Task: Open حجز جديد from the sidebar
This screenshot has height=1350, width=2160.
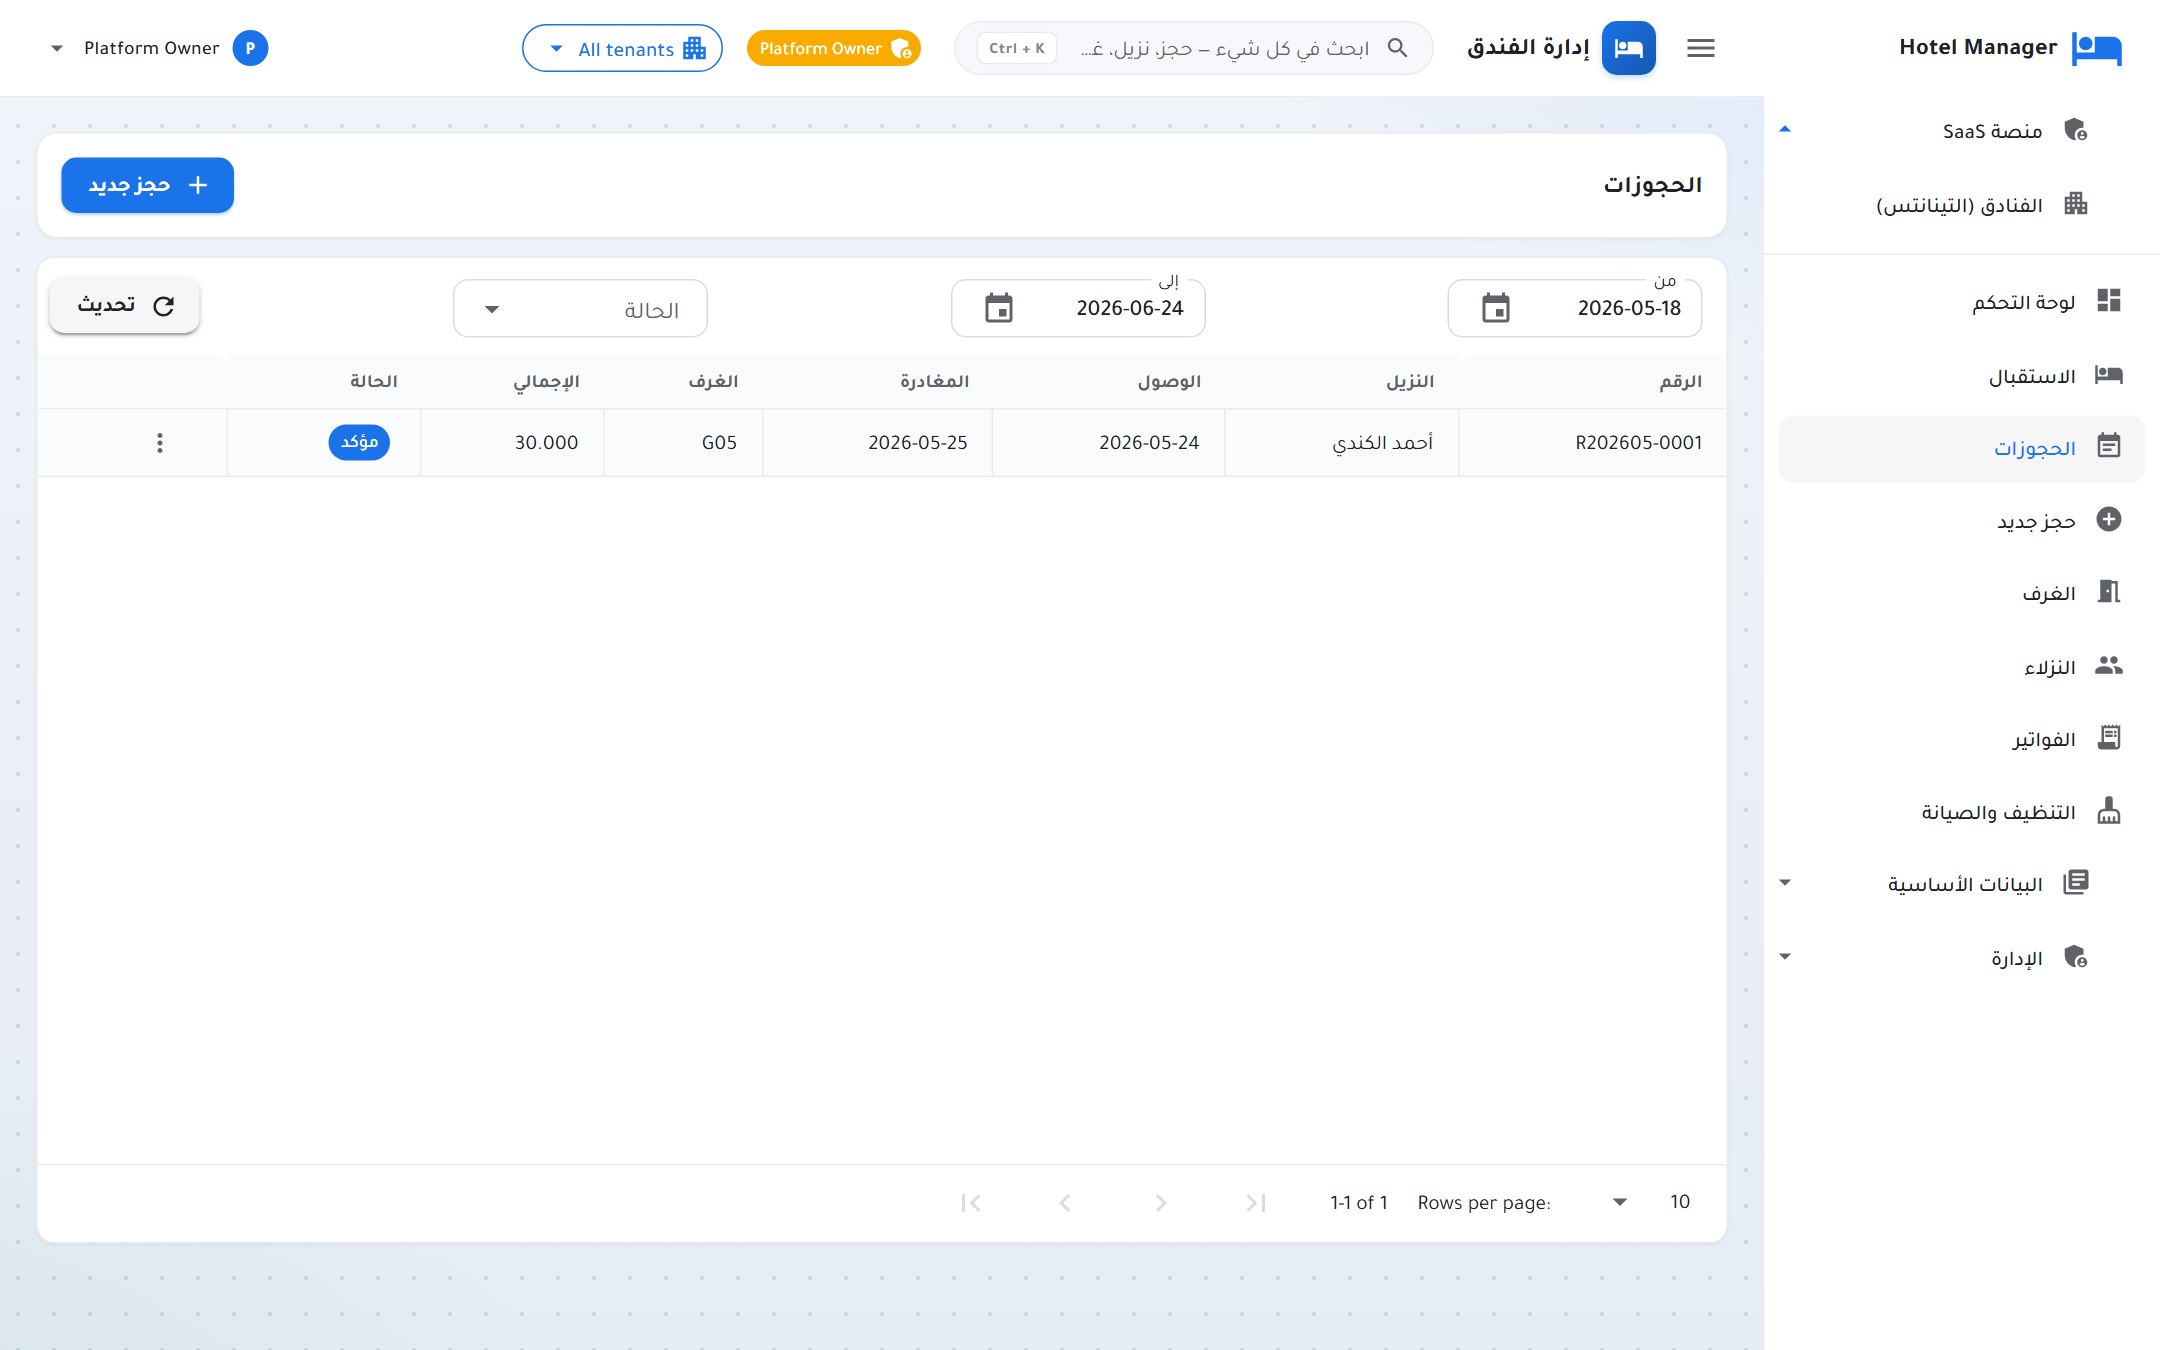Action: [x=1962, y=521]
